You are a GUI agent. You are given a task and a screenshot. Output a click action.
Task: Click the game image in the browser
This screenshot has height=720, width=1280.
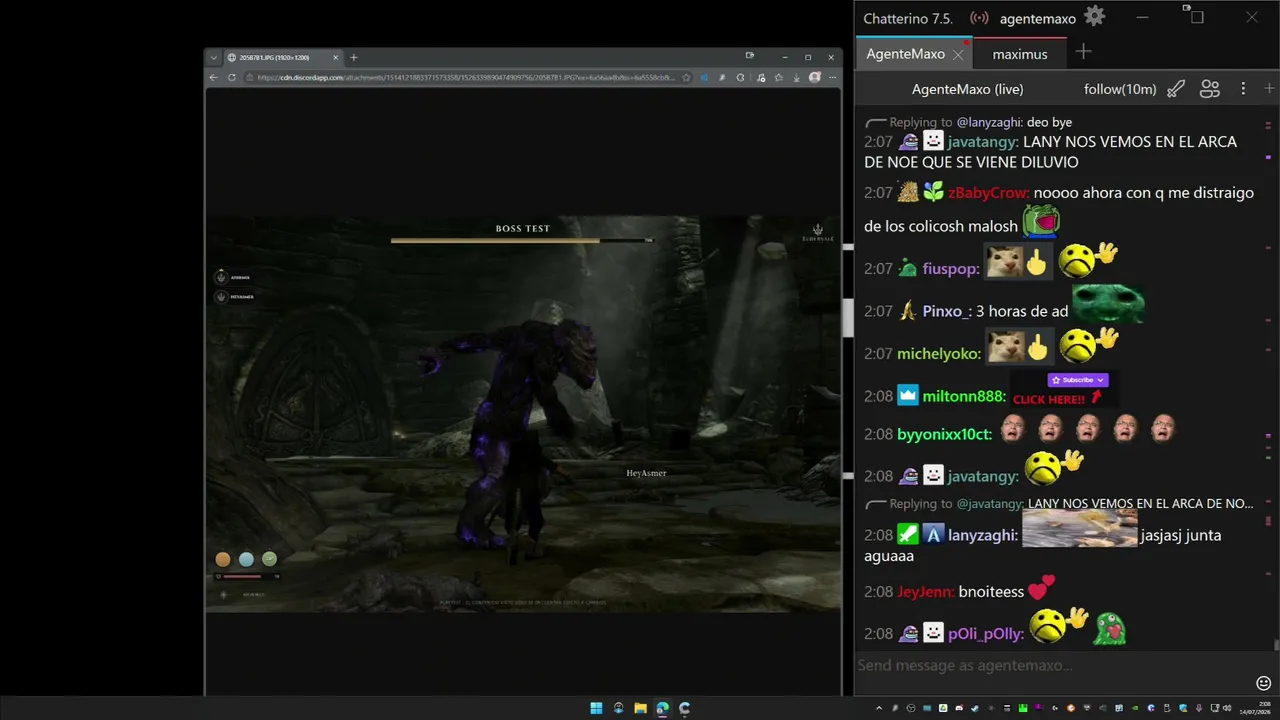point(523,413)
